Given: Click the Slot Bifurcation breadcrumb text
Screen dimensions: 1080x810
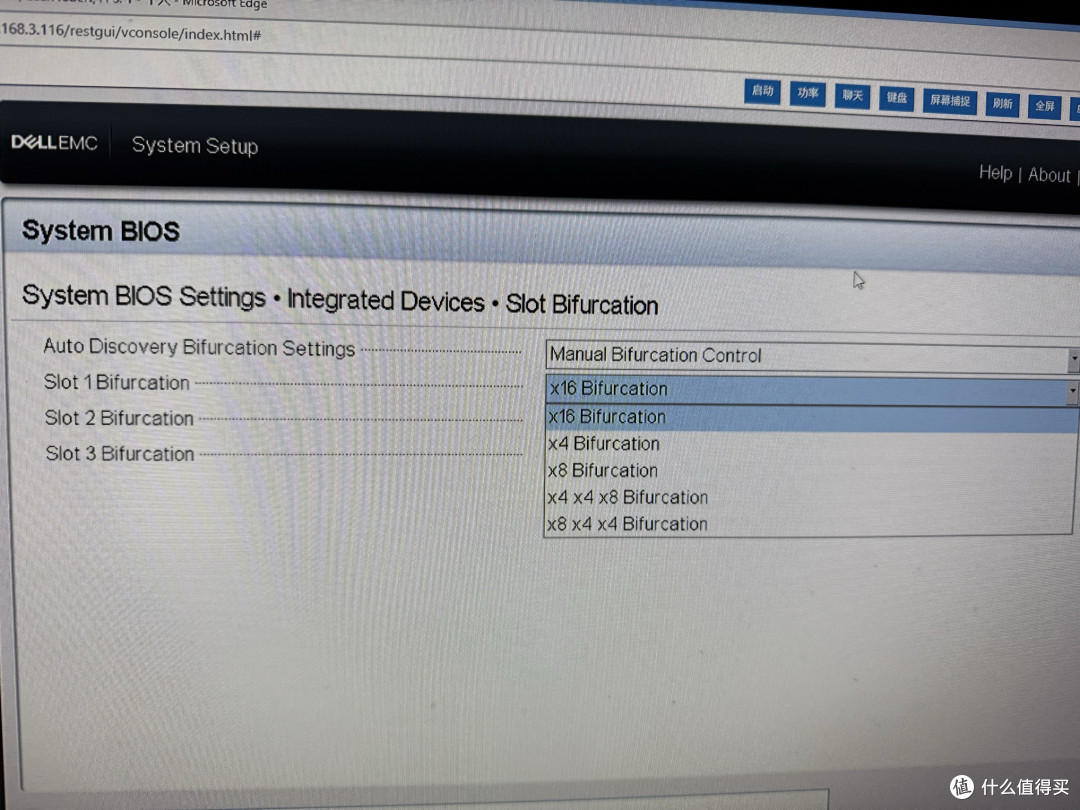Looking at the screenshot, I should (582, 304).
